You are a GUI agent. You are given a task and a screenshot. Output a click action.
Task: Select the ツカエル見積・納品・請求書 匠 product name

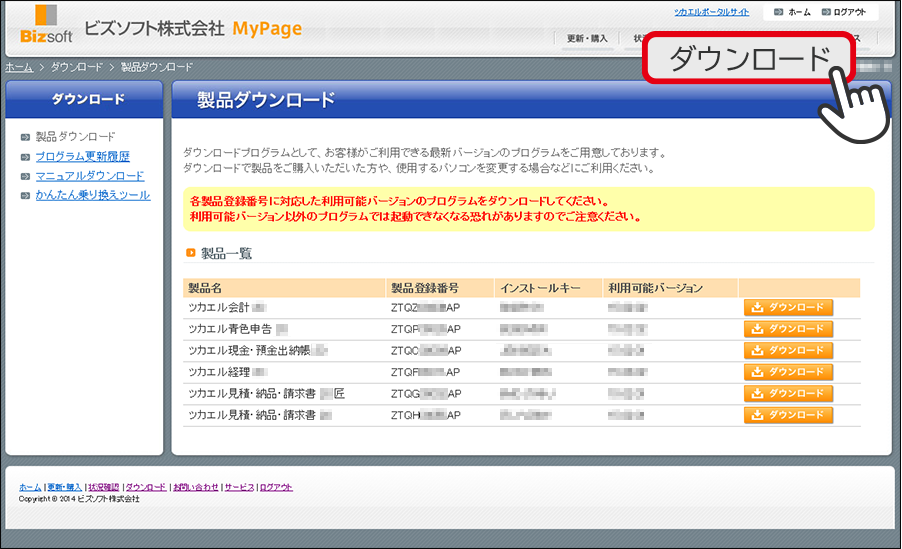tap(266, 394)
